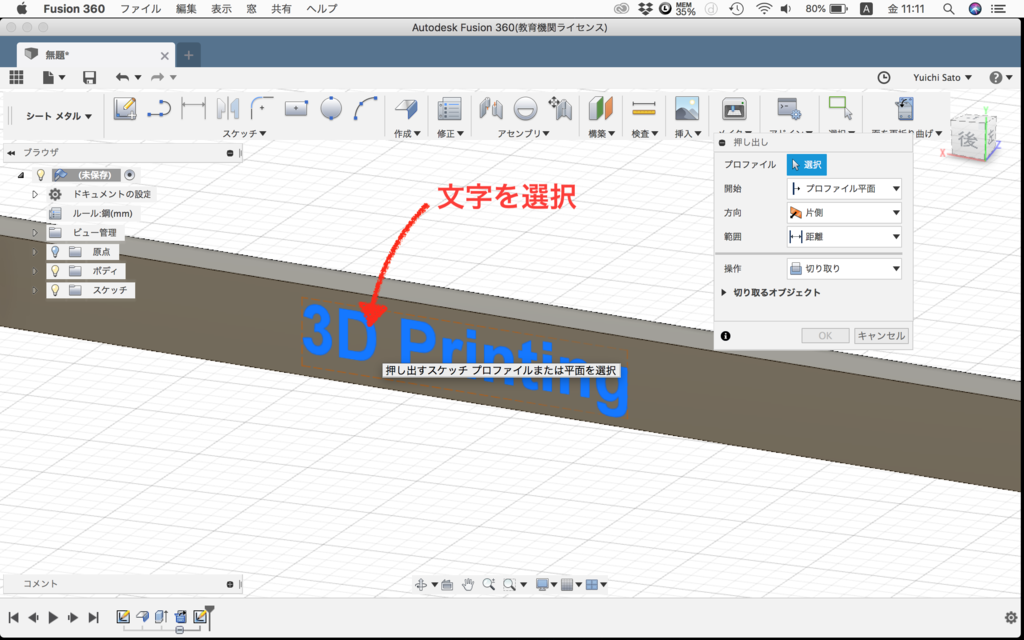This screenshot has width=1024, height=640.
Task: Select the Create Sketch tool
Action: coord(124,109)
